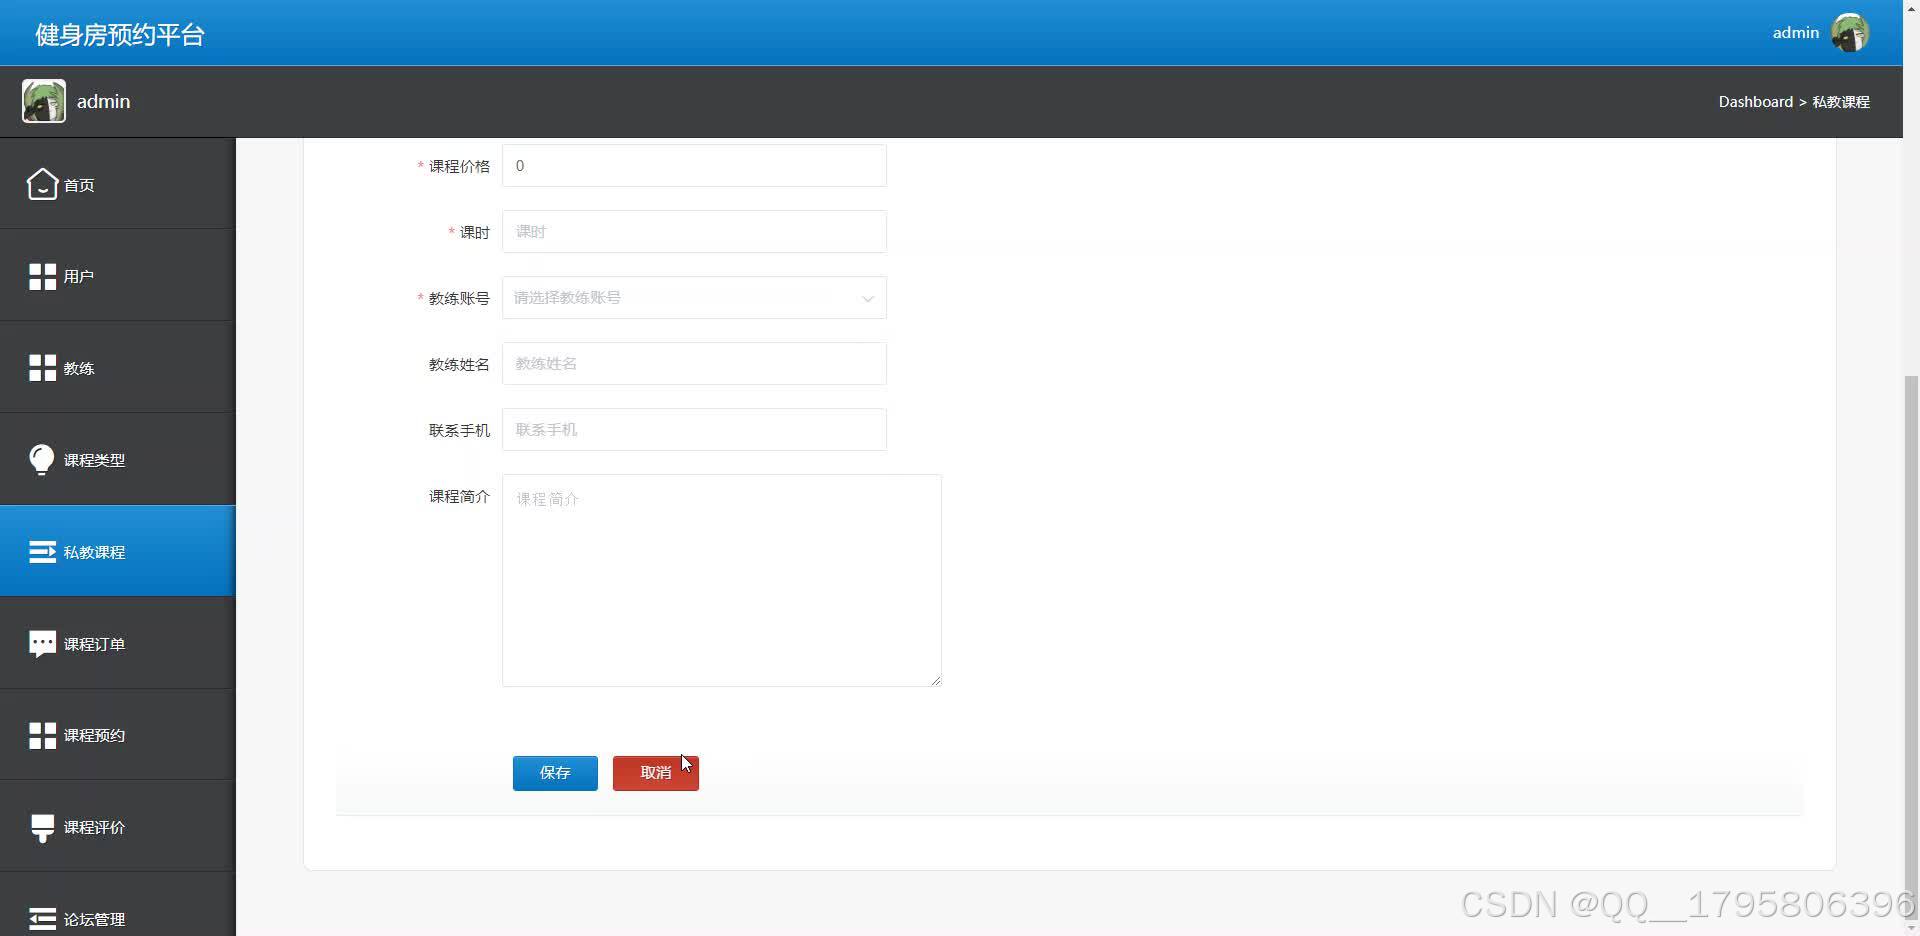Focus the 教练姓名 input field
Image resolution: width=1920 pixels, height=936 pixels.
click(694, 364)
